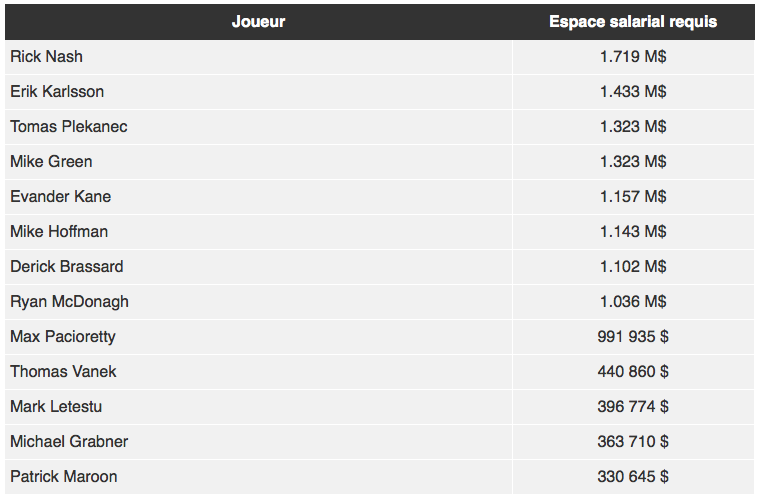
Task: Click the Joueur column header
Action: (x=258, y=22)
